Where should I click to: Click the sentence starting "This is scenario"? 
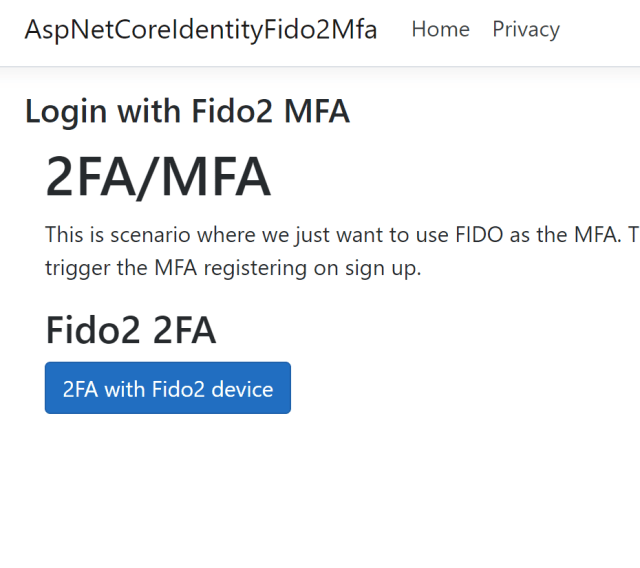pos(300,236)
